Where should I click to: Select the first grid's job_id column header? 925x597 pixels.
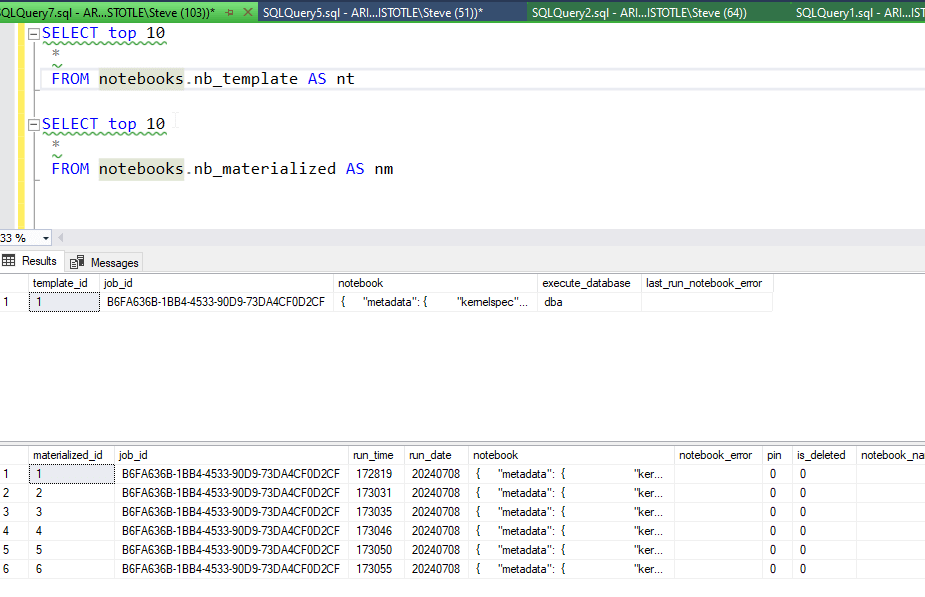pos(217,283)
